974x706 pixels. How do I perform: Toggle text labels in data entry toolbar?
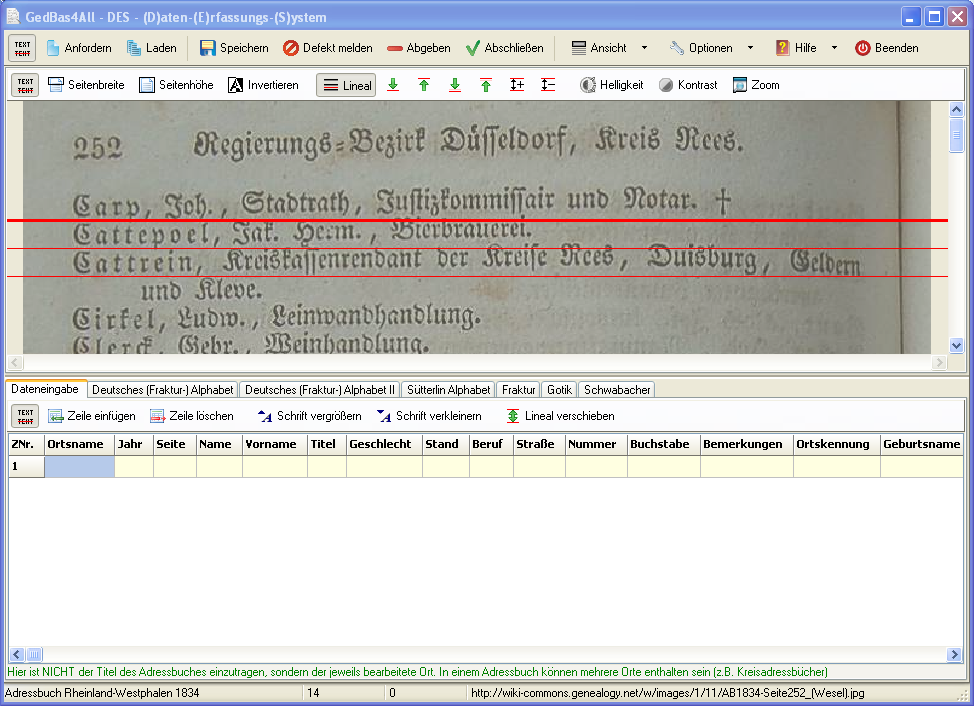[x=25, y=416]
